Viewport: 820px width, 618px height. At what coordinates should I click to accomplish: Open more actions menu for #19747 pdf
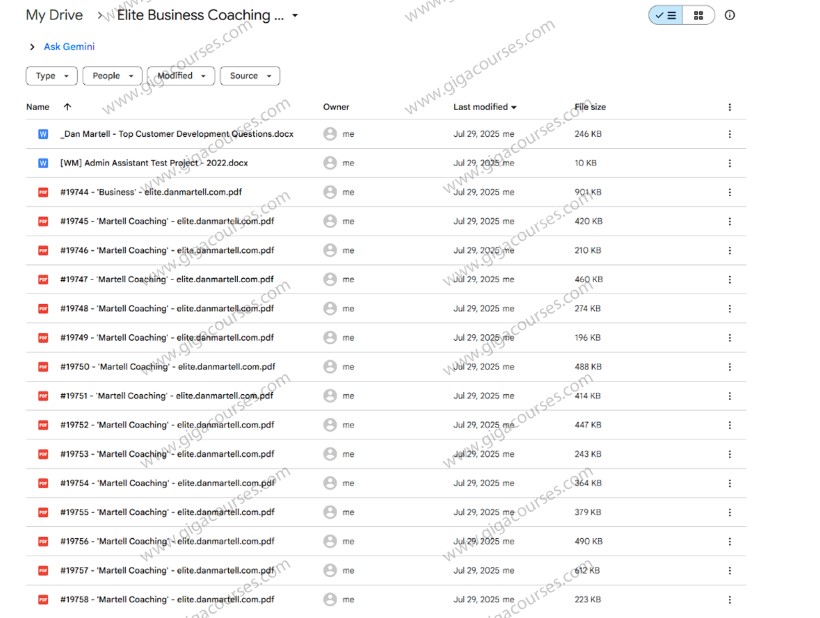730,280
